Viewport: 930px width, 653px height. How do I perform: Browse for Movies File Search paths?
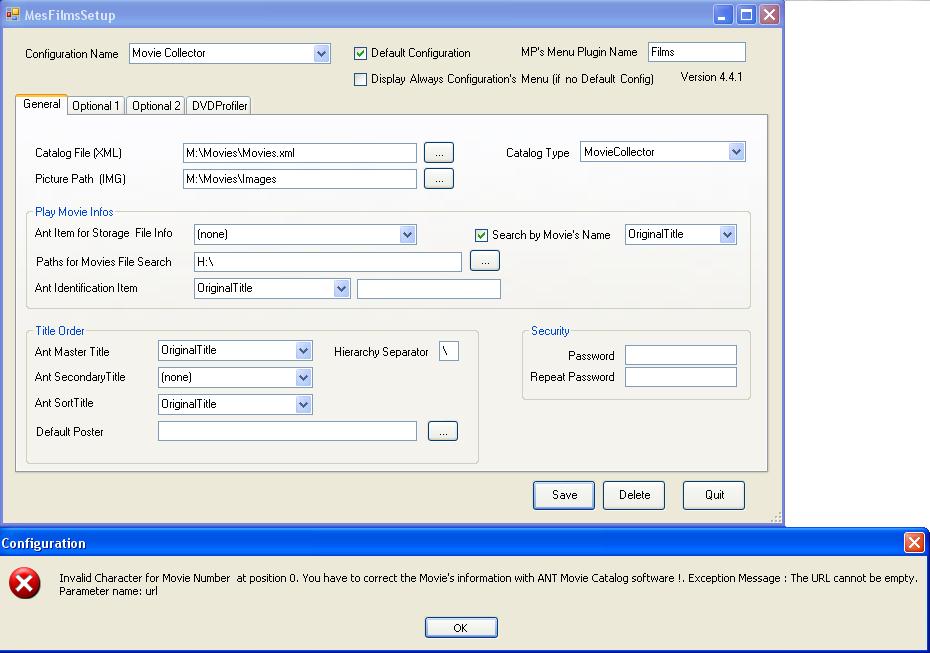484,261
